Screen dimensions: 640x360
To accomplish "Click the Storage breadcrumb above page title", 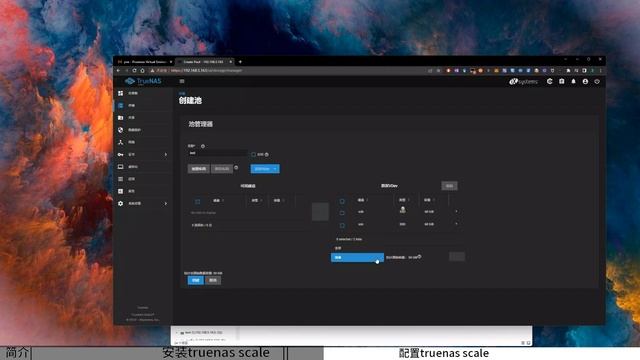I will pyautogui.click(x=182, y=93).
